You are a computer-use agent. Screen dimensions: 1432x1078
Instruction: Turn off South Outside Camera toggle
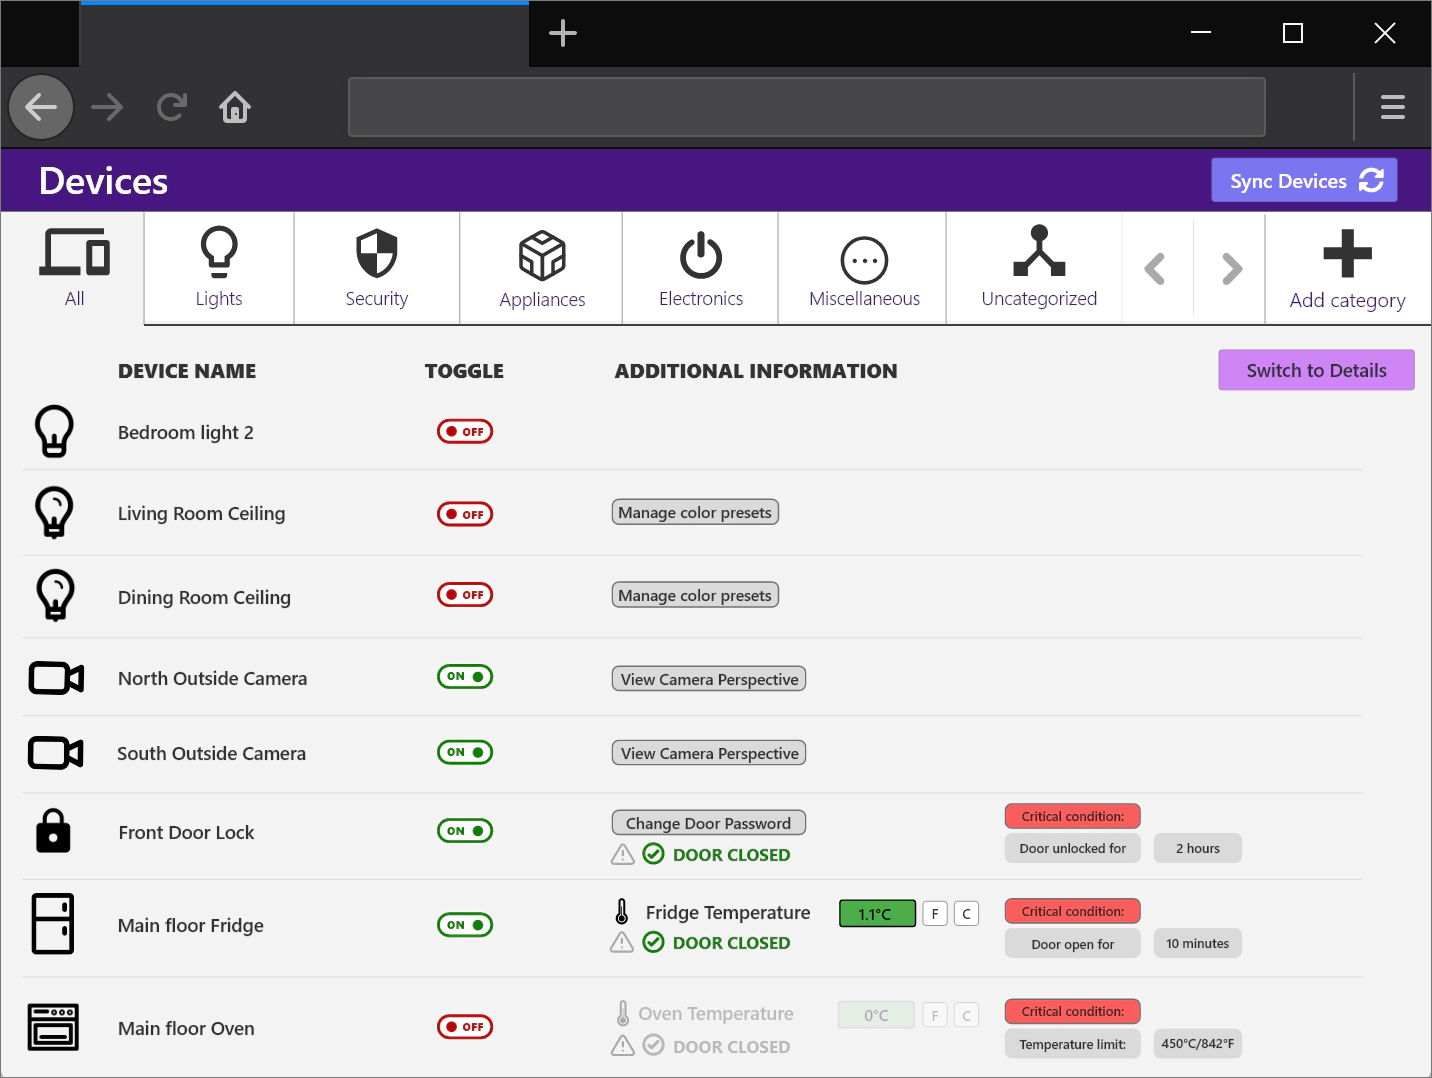point(465,752)
